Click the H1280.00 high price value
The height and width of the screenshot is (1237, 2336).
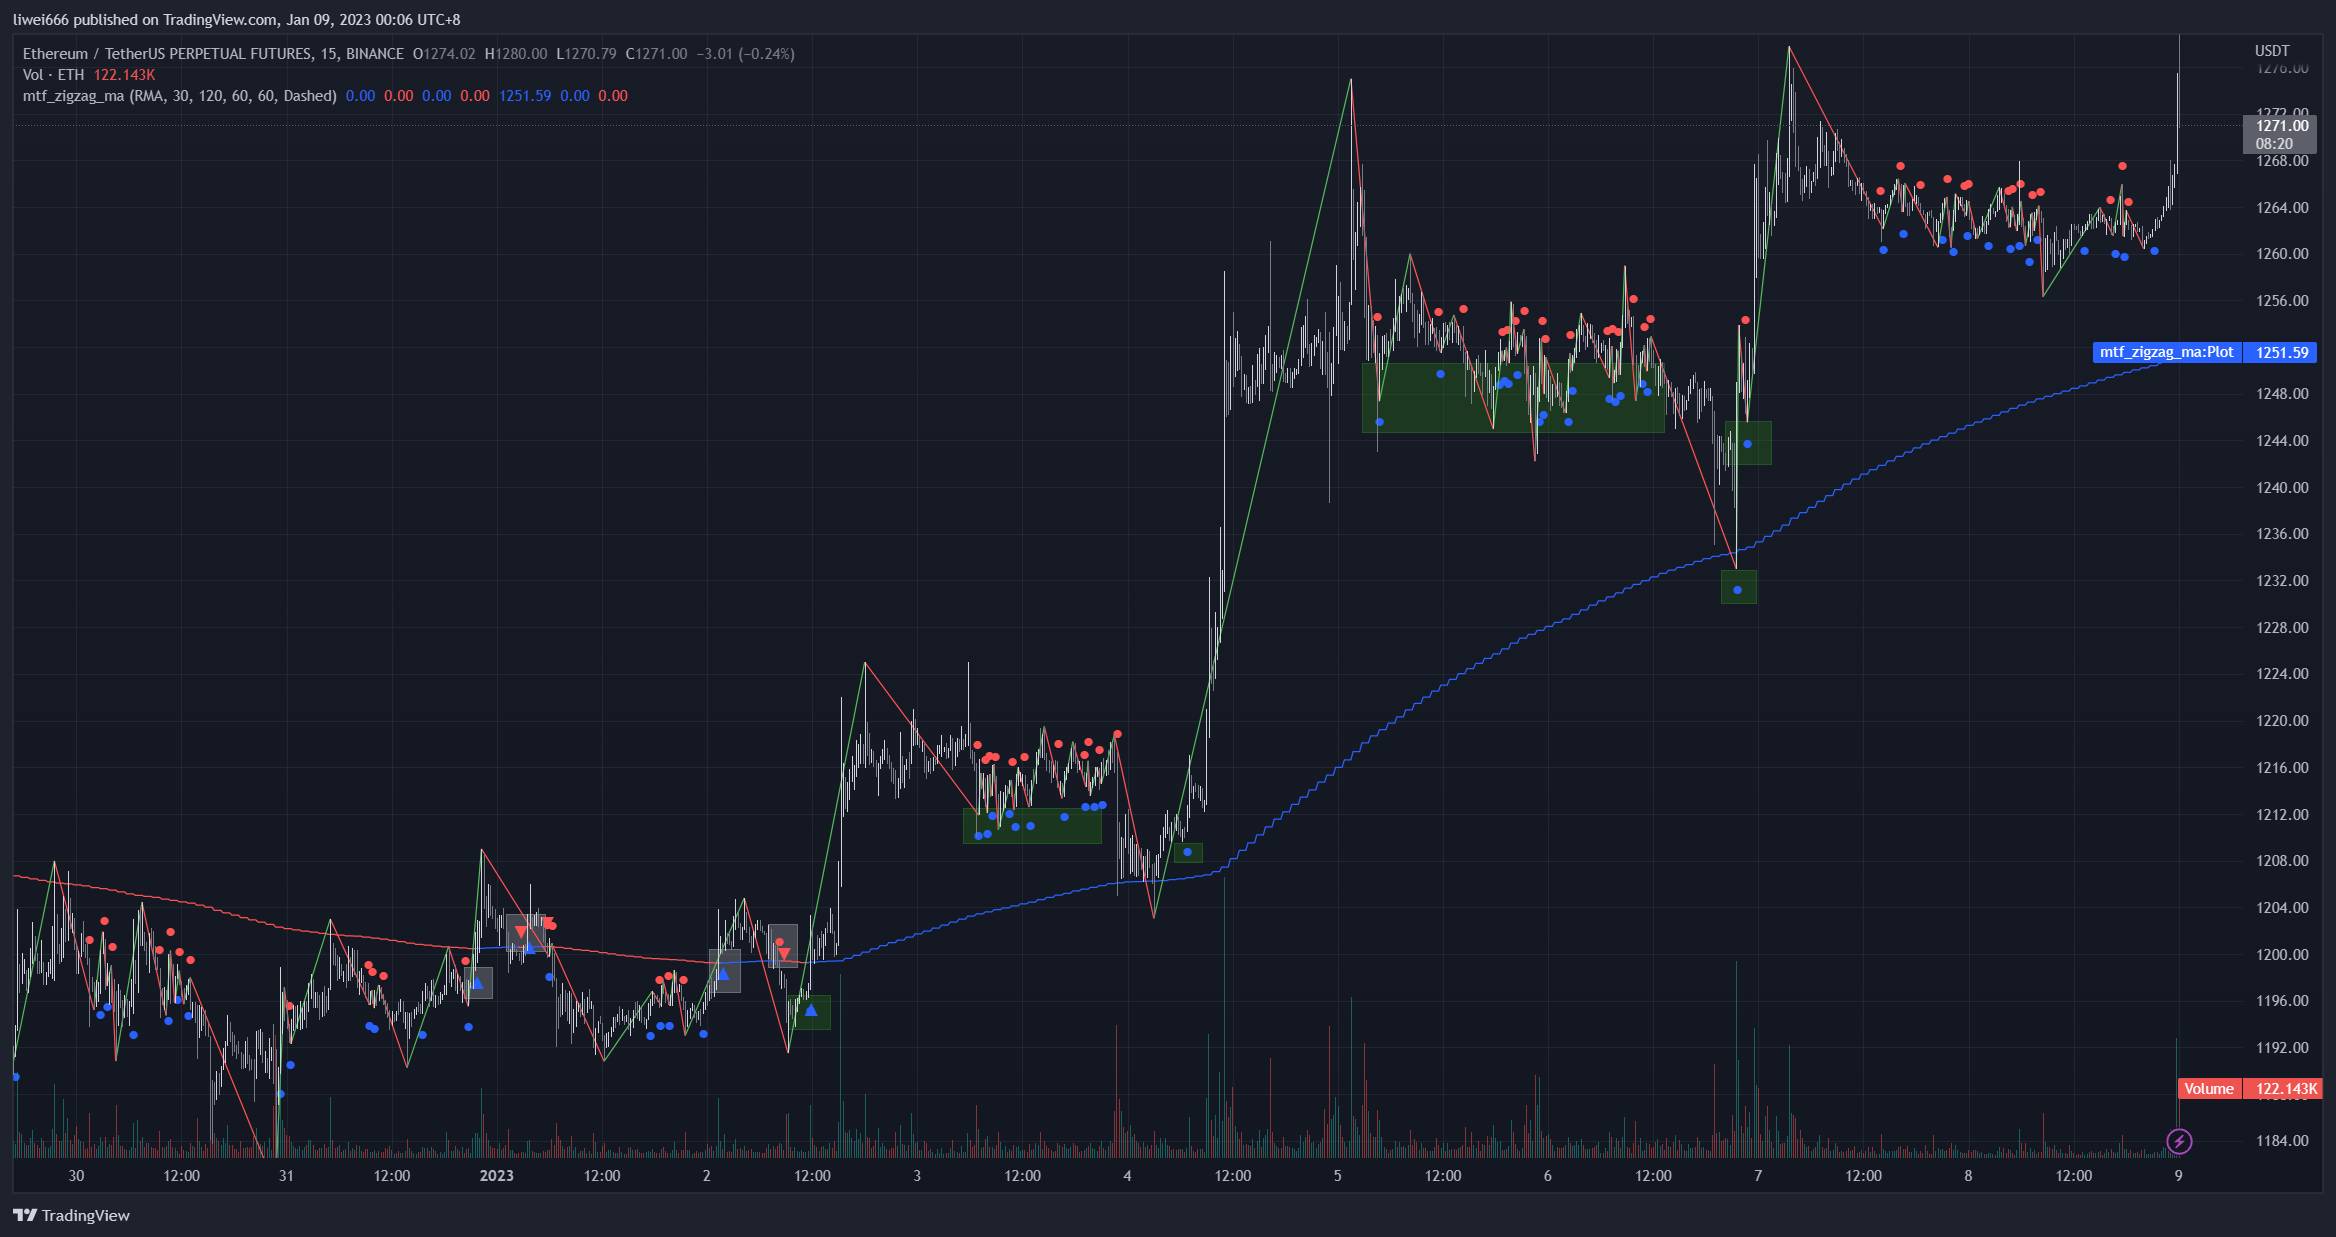[x=516, y=54]
